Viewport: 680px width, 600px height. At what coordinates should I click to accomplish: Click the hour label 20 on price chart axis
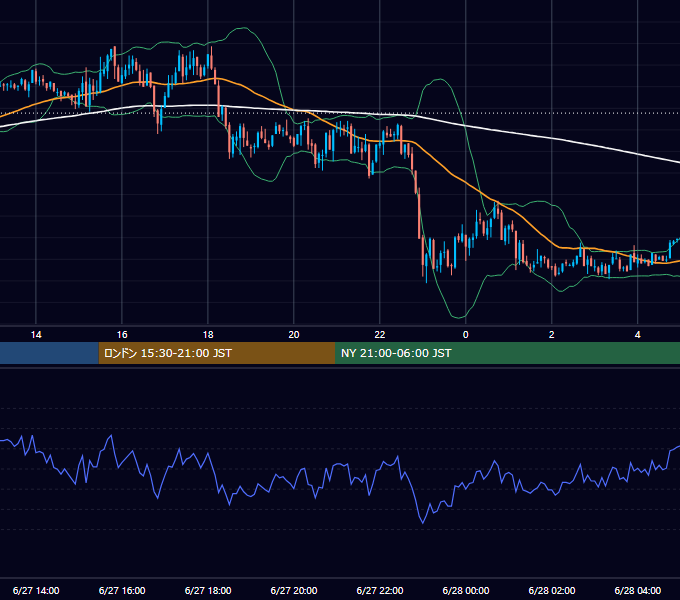[294, 335]
